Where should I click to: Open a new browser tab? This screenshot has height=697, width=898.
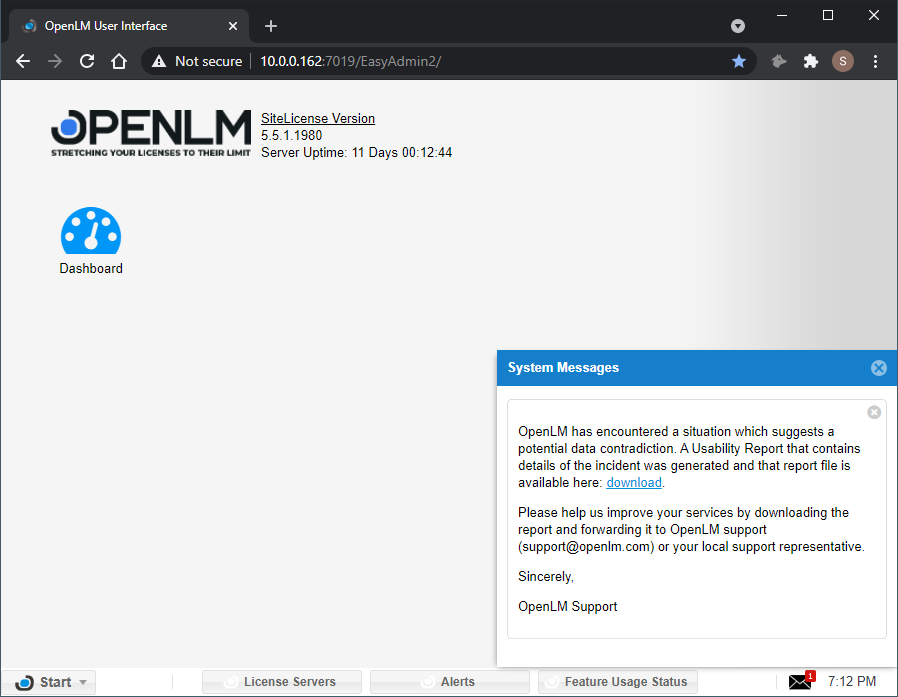(x=271, y=26)
